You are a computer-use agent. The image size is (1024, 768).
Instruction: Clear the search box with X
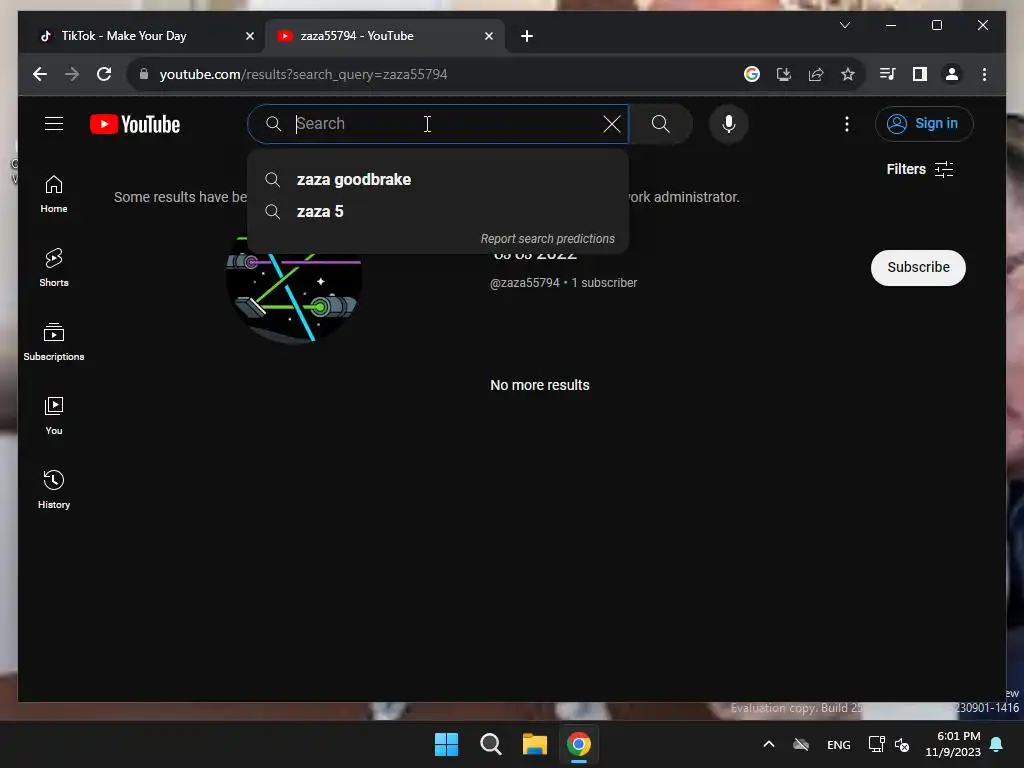[x=612, y=124]
